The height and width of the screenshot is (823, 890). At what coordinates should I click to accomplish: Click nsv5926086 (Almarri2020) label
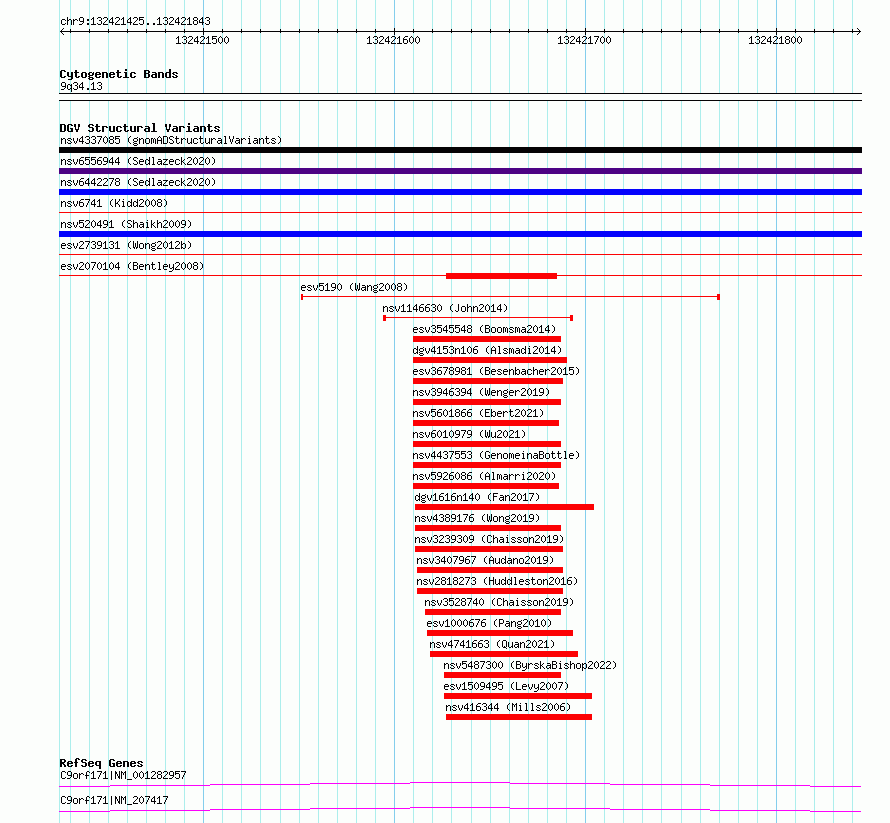484,476
